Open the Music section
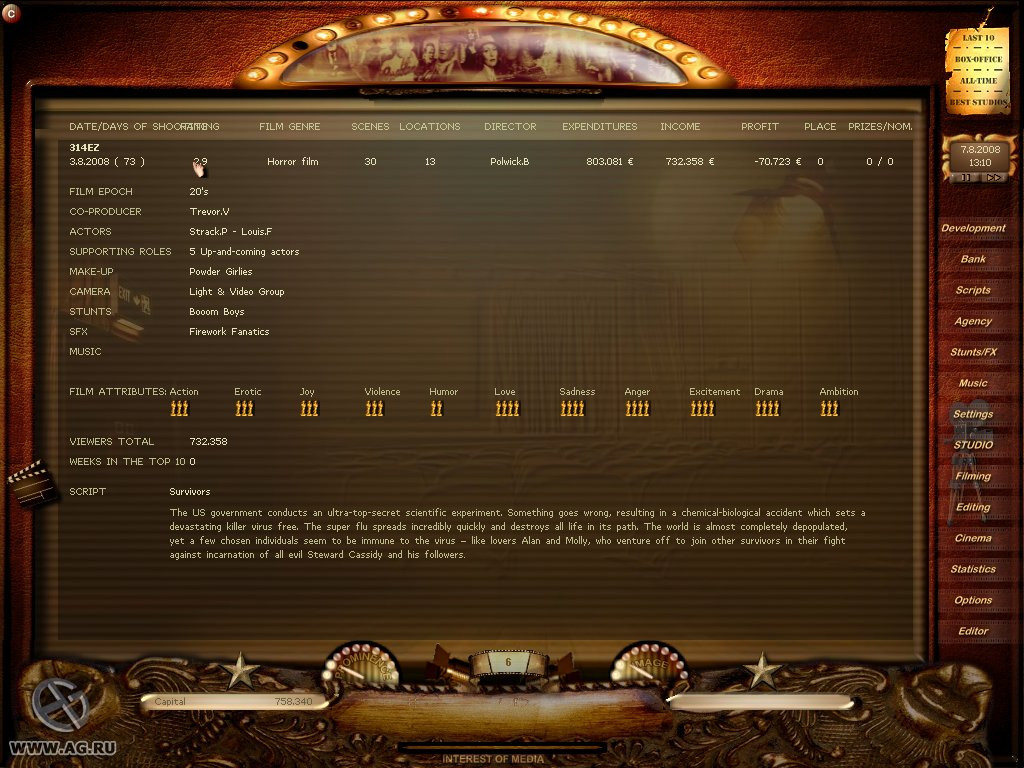This screenshot has width=1024, height=768. click(x=973, y=383)
